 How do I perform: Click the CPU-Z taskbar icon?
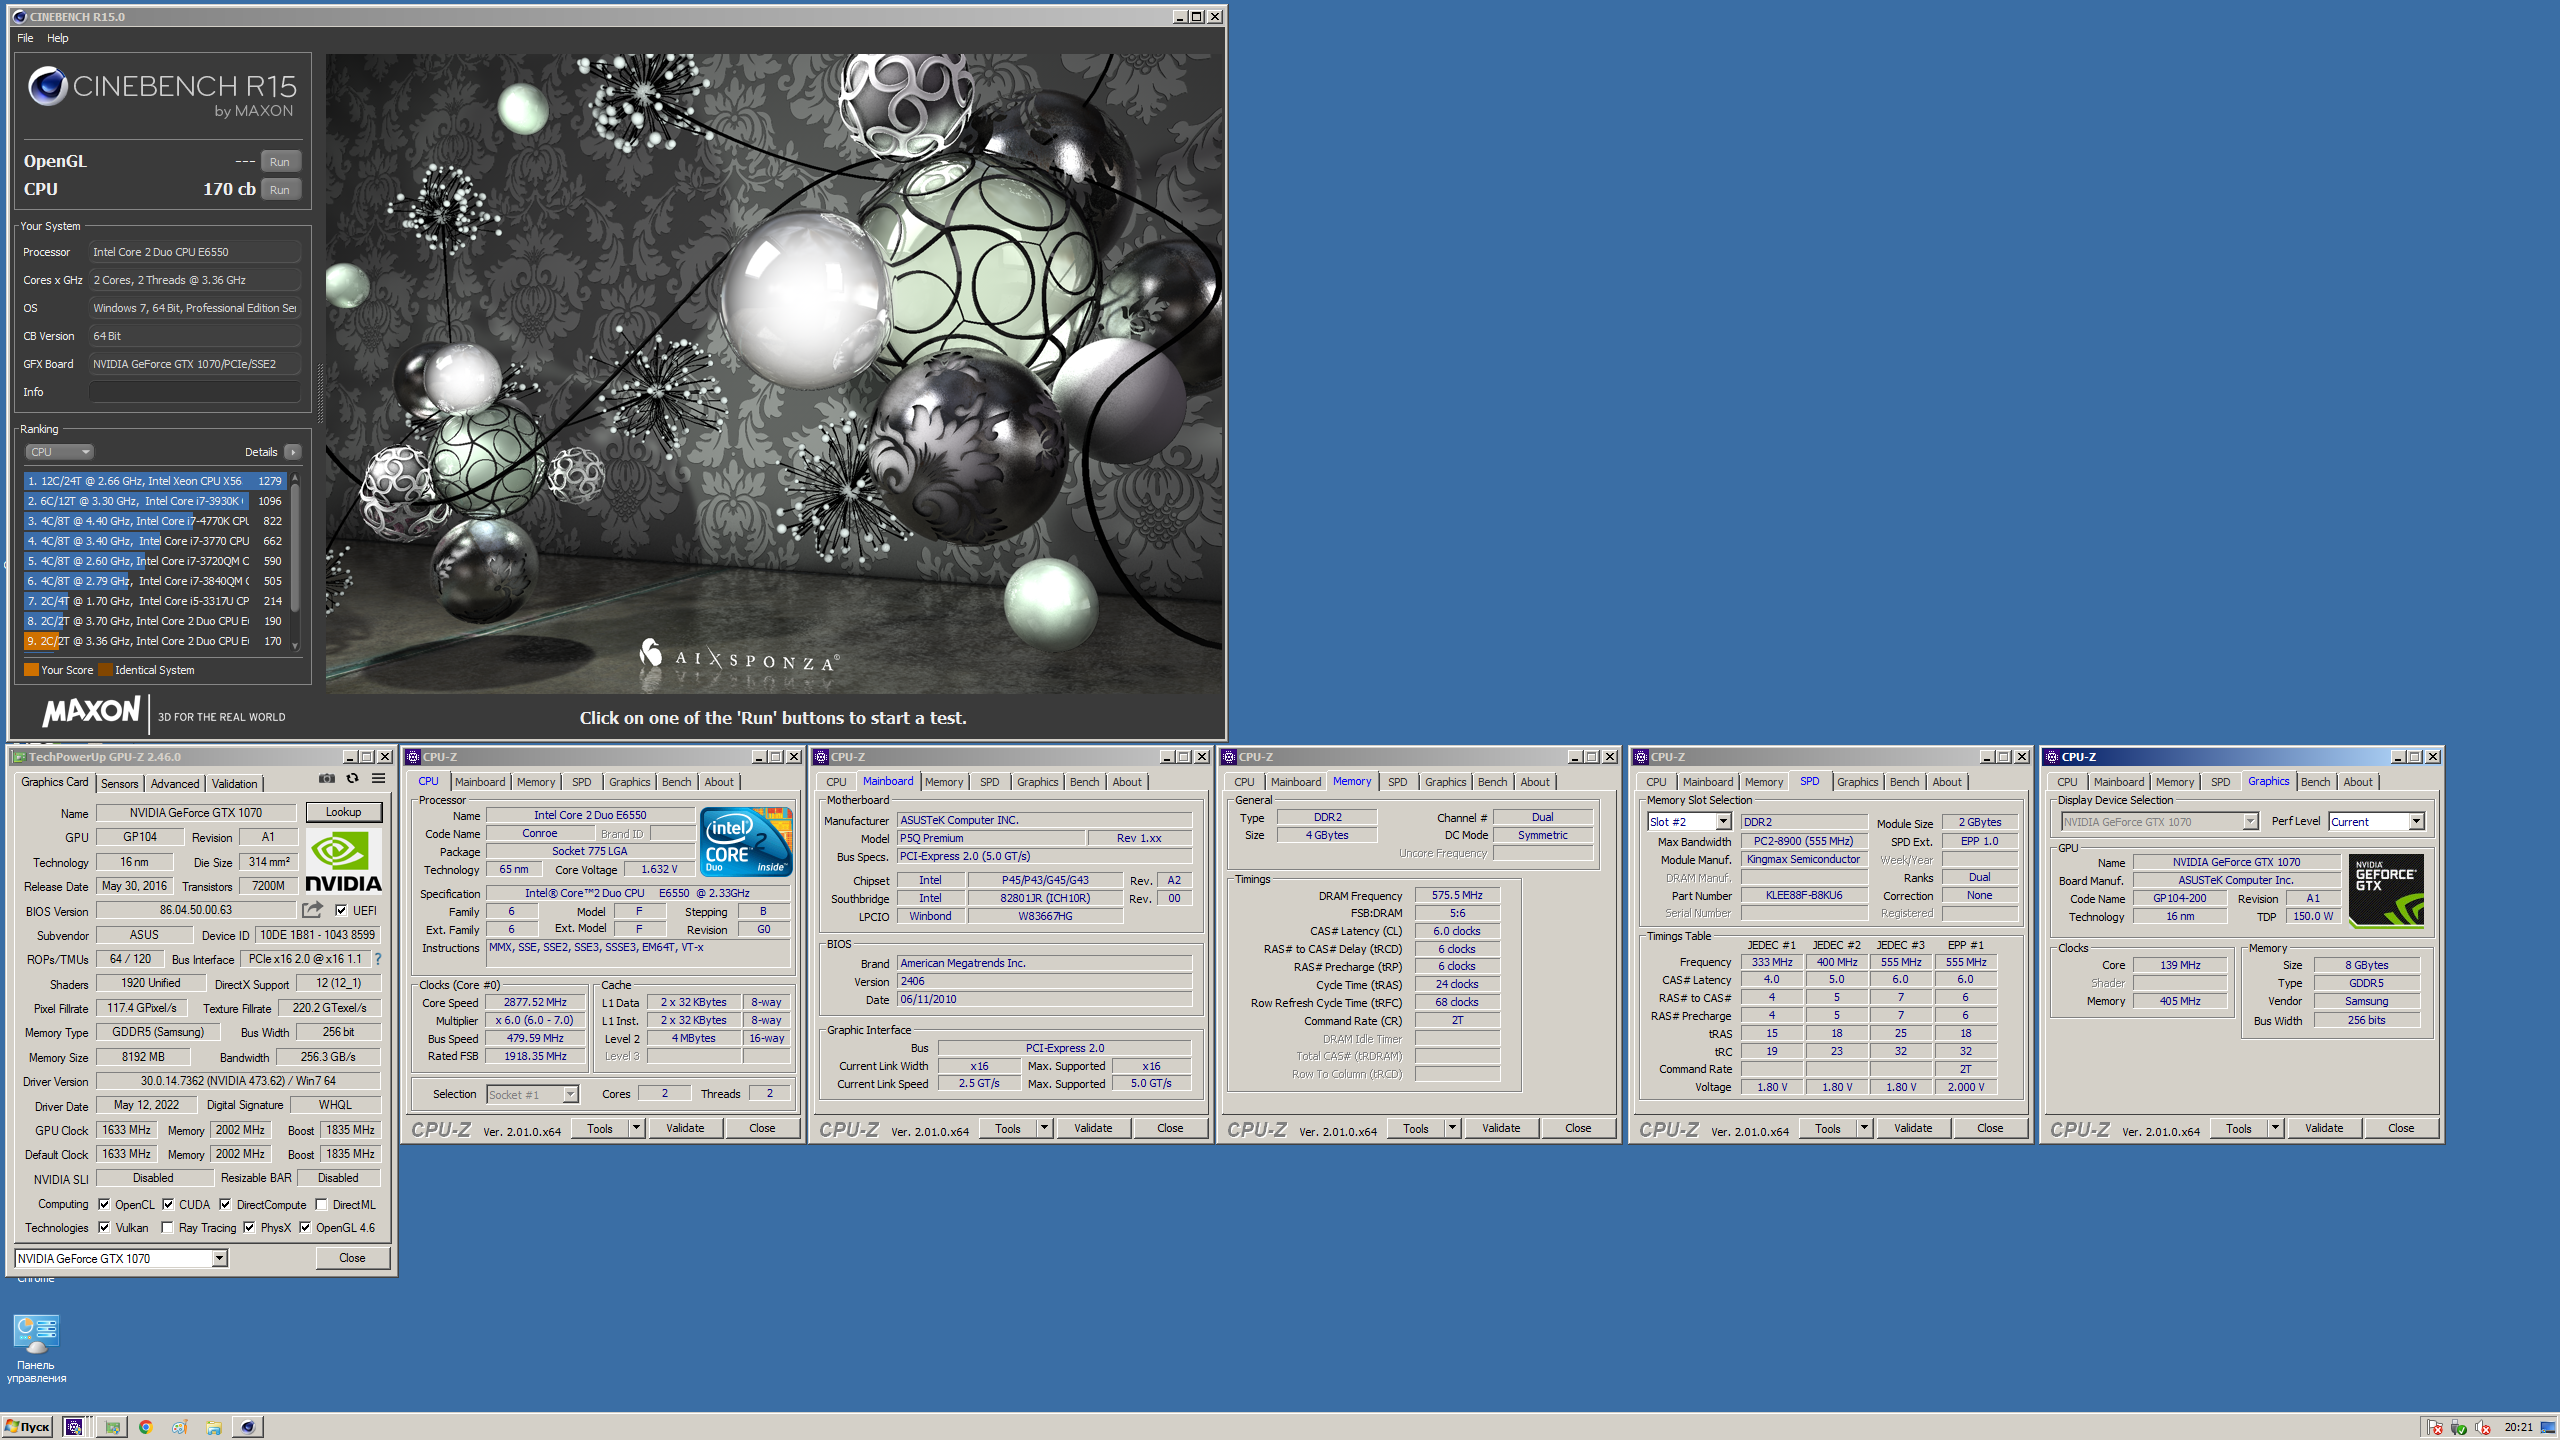point(74,1427)
